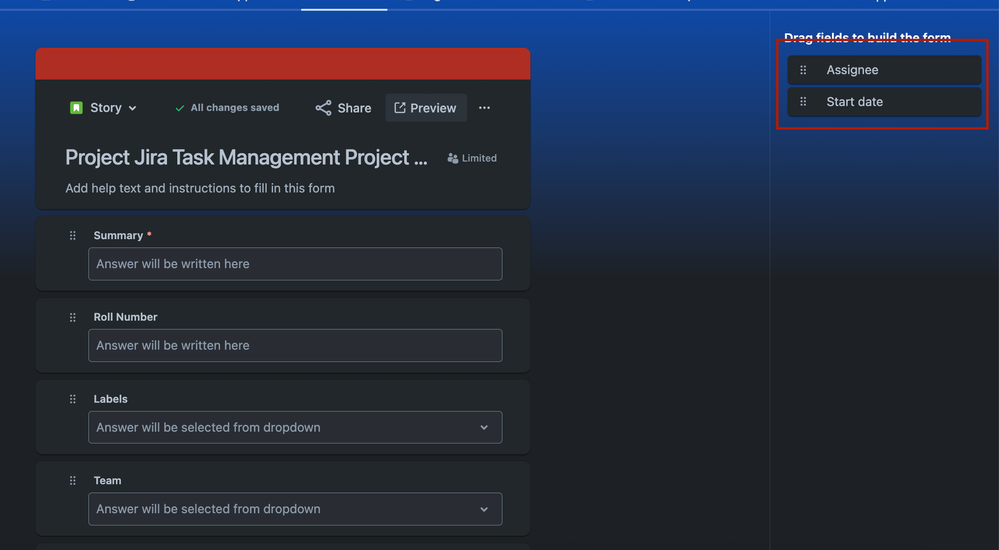
Task: Click the Limited people icon
Action: 452,158
